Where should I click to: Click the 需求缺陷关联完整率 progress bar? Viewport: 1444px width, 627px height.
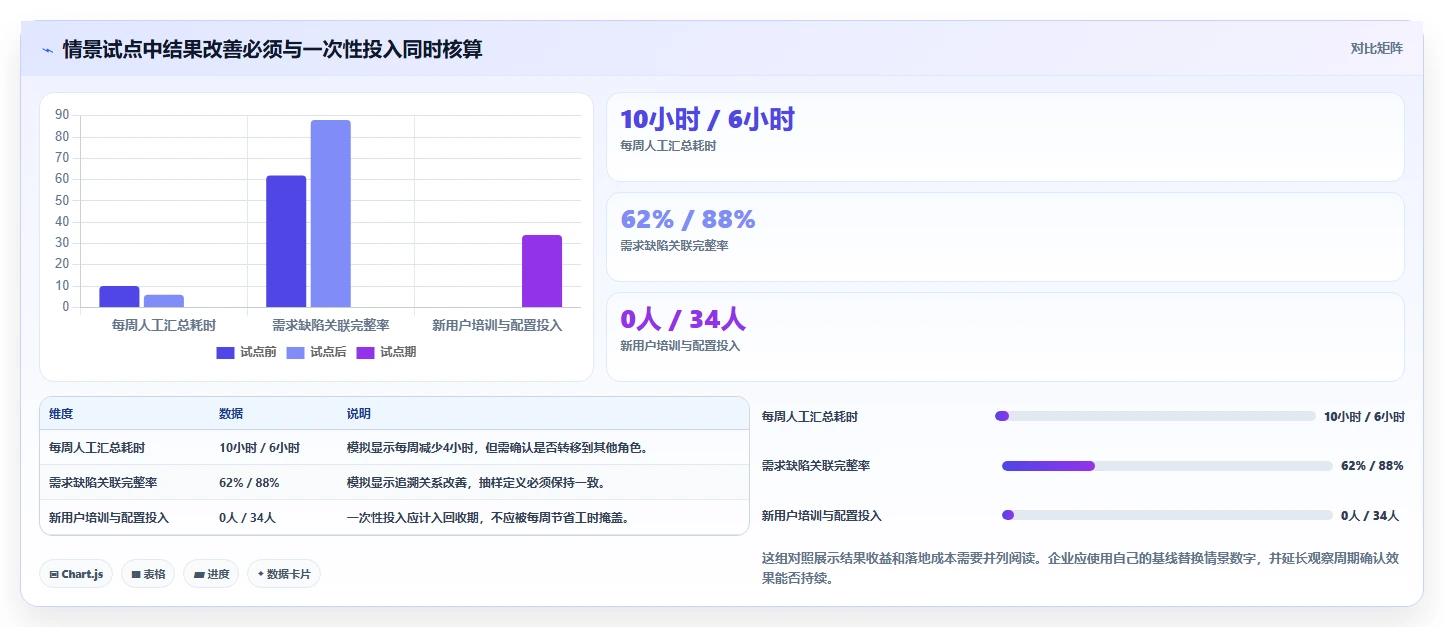(1167, 466)
